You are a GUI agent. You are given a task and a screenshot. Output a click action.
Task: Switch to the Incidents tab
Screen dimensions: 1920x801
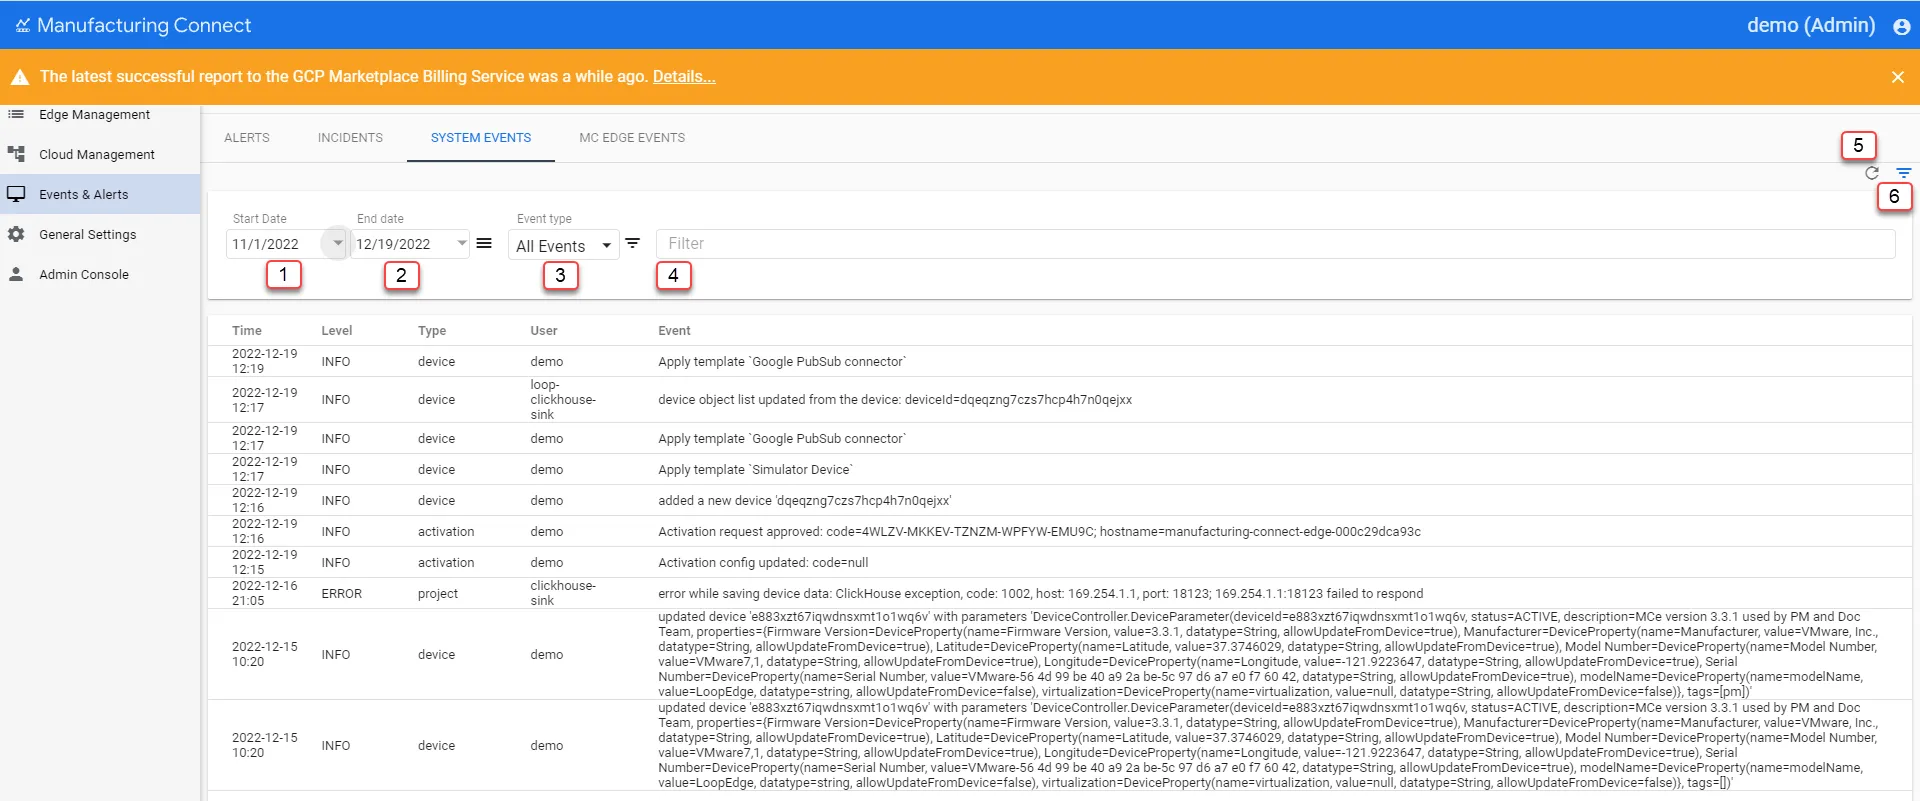(x=350, y=138)
